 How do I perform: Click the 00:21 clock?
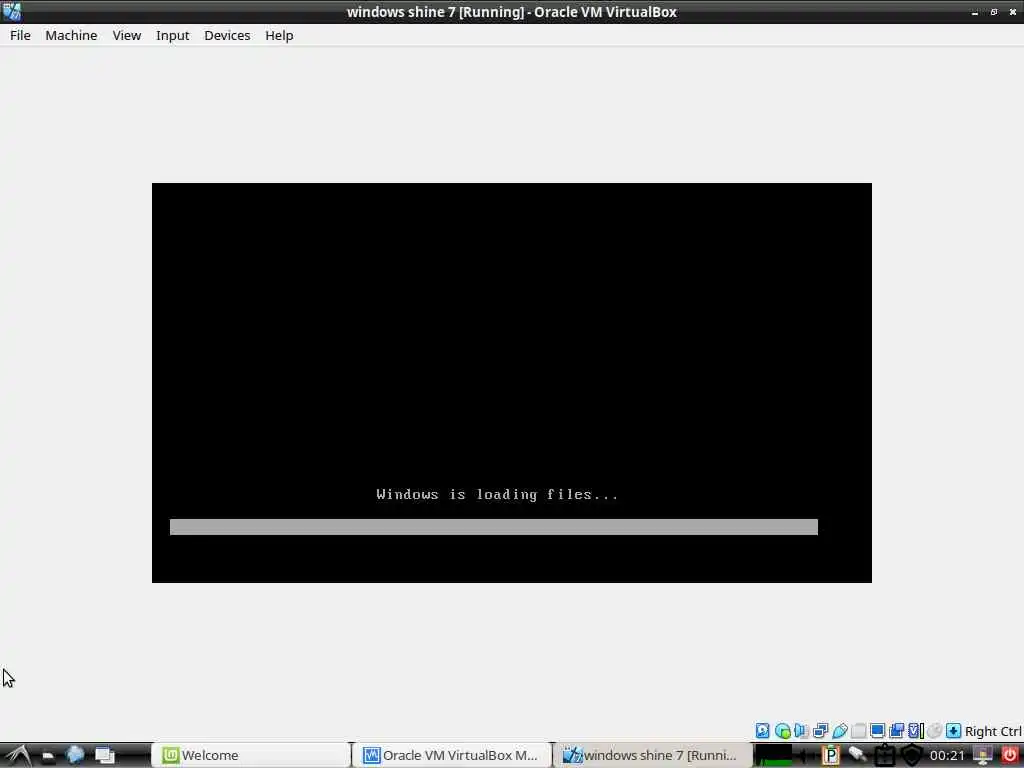pos(947,756)
